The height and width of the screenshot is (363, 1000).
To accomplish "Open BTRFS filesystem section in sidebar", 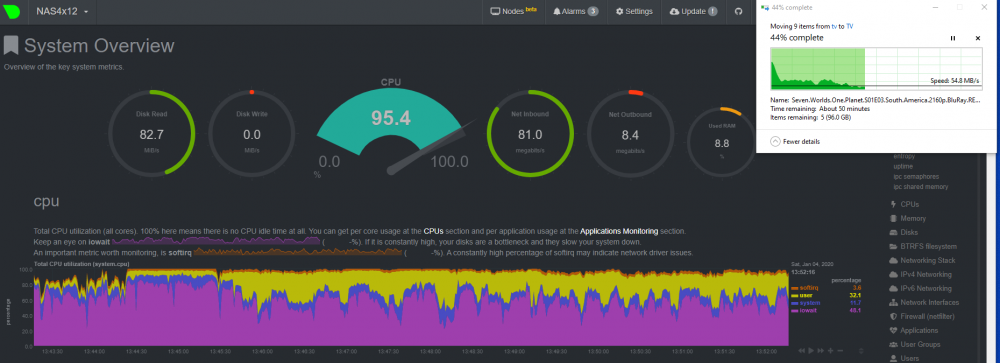I will [x=922, y=247].
